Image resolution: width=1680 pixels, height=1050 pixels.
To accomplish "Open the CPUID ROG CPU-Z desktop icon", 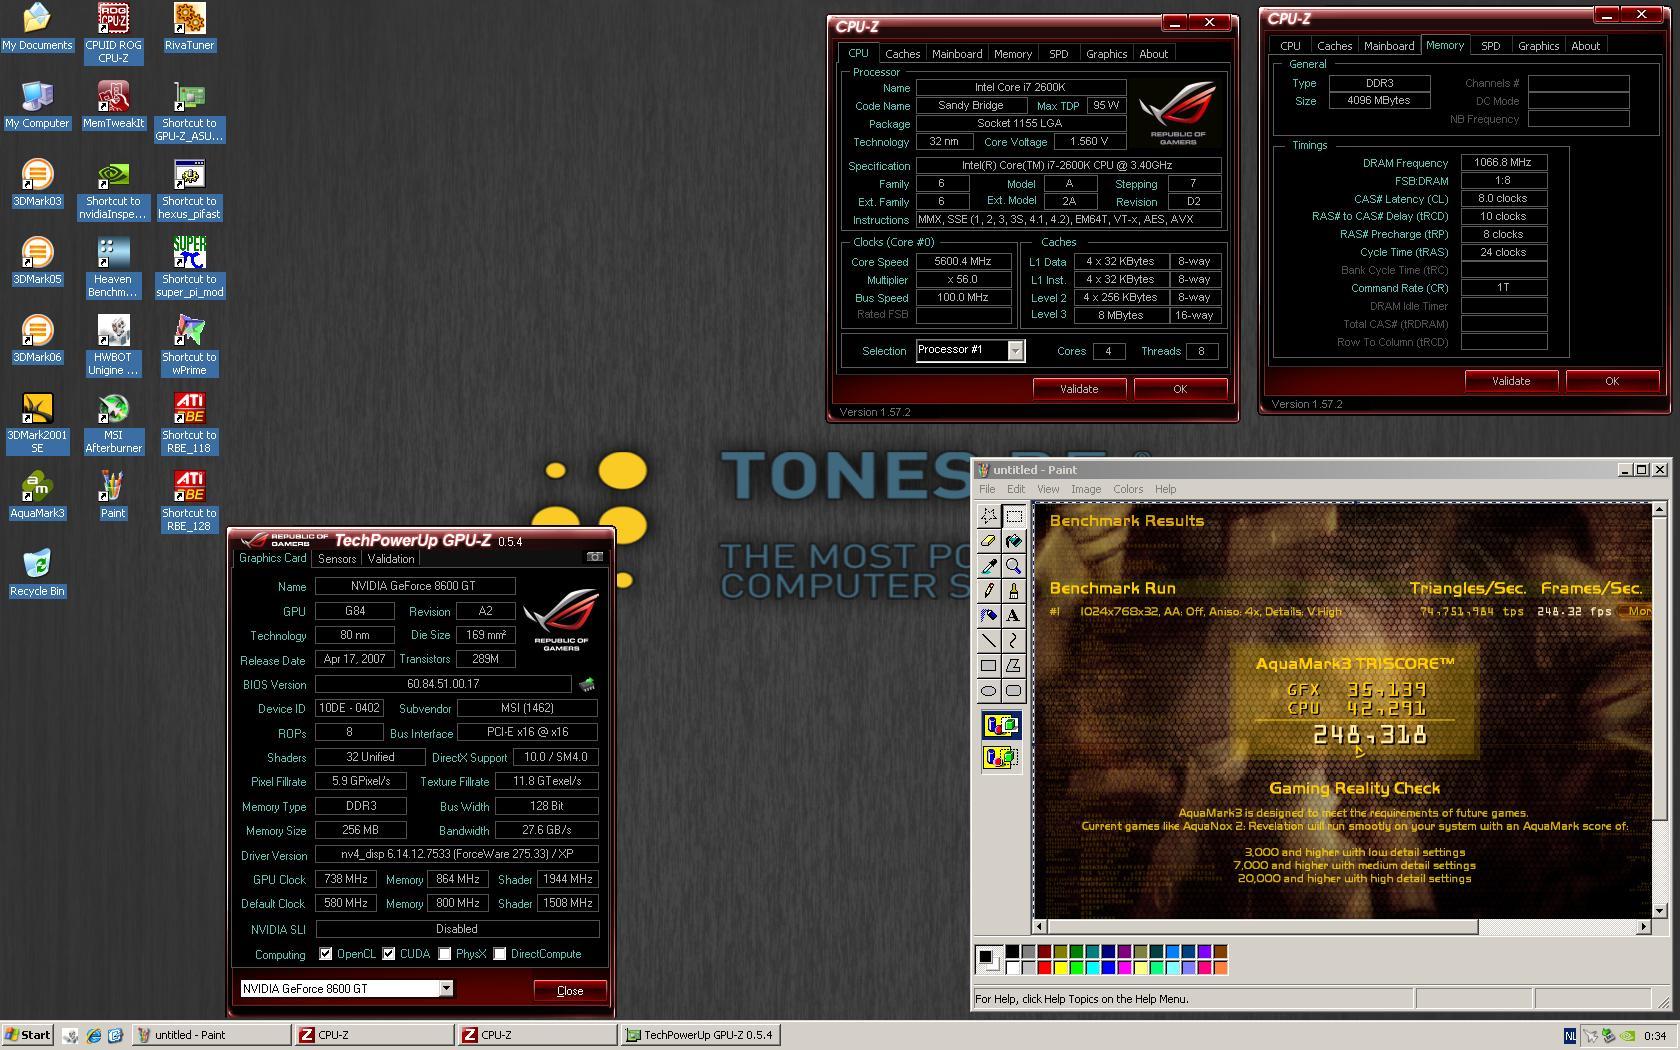I will click(113, 33).
